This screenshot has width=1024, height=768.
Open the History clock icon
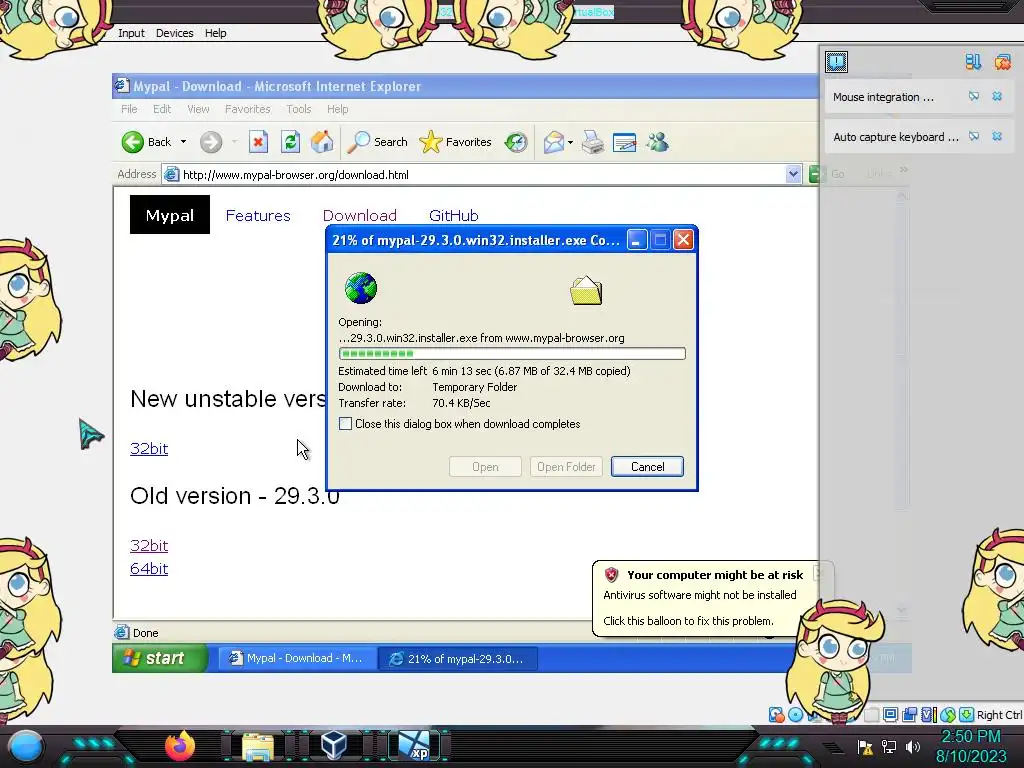pyautogui.click(x=516, y=142)
